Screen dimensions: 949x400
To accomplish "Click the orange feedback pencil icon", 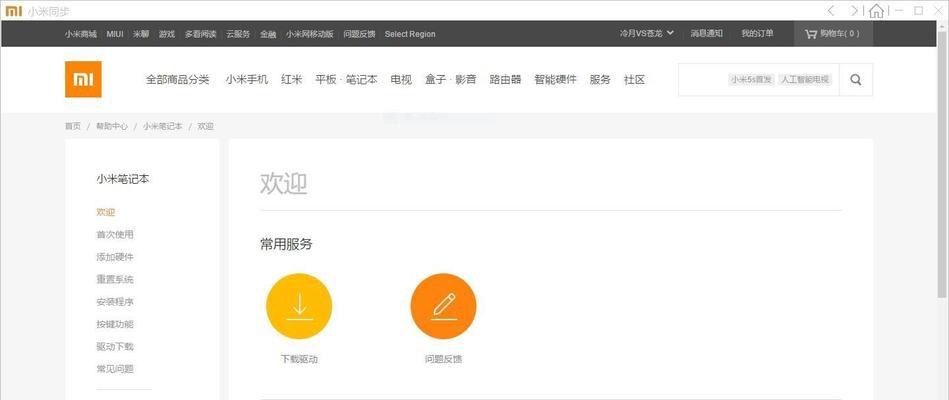I will [443, 306].
